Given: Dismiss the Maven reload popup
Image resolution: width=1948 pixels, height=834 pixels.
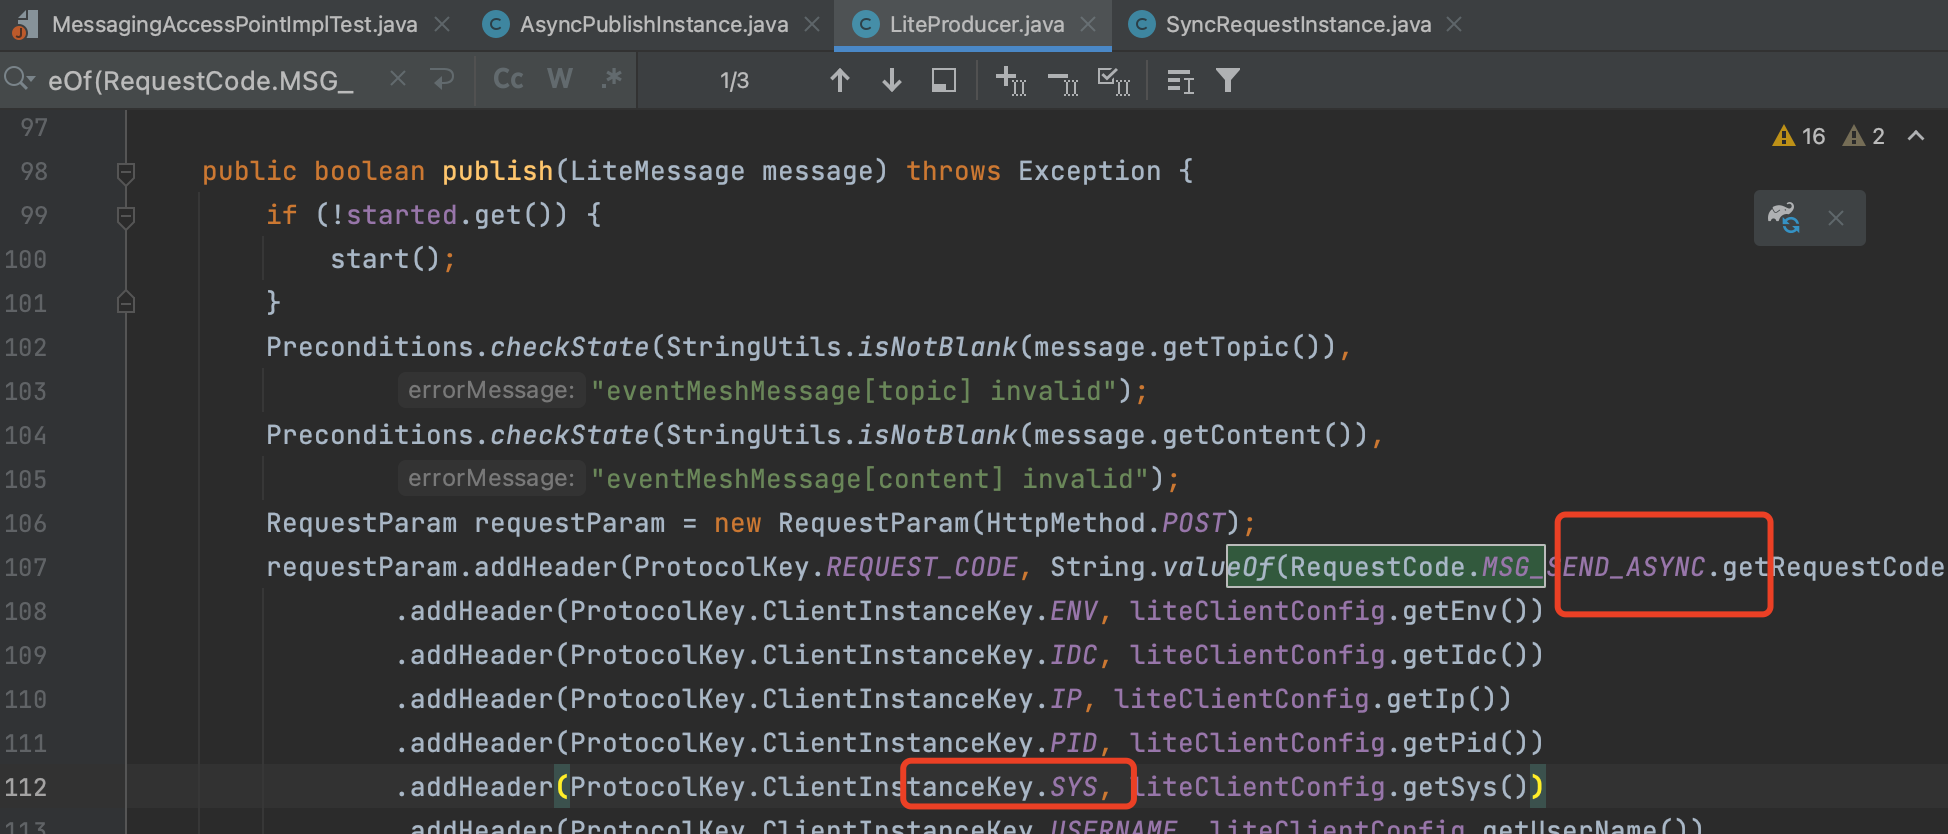Looking at the screenshot, I should tap(1836, 218).
